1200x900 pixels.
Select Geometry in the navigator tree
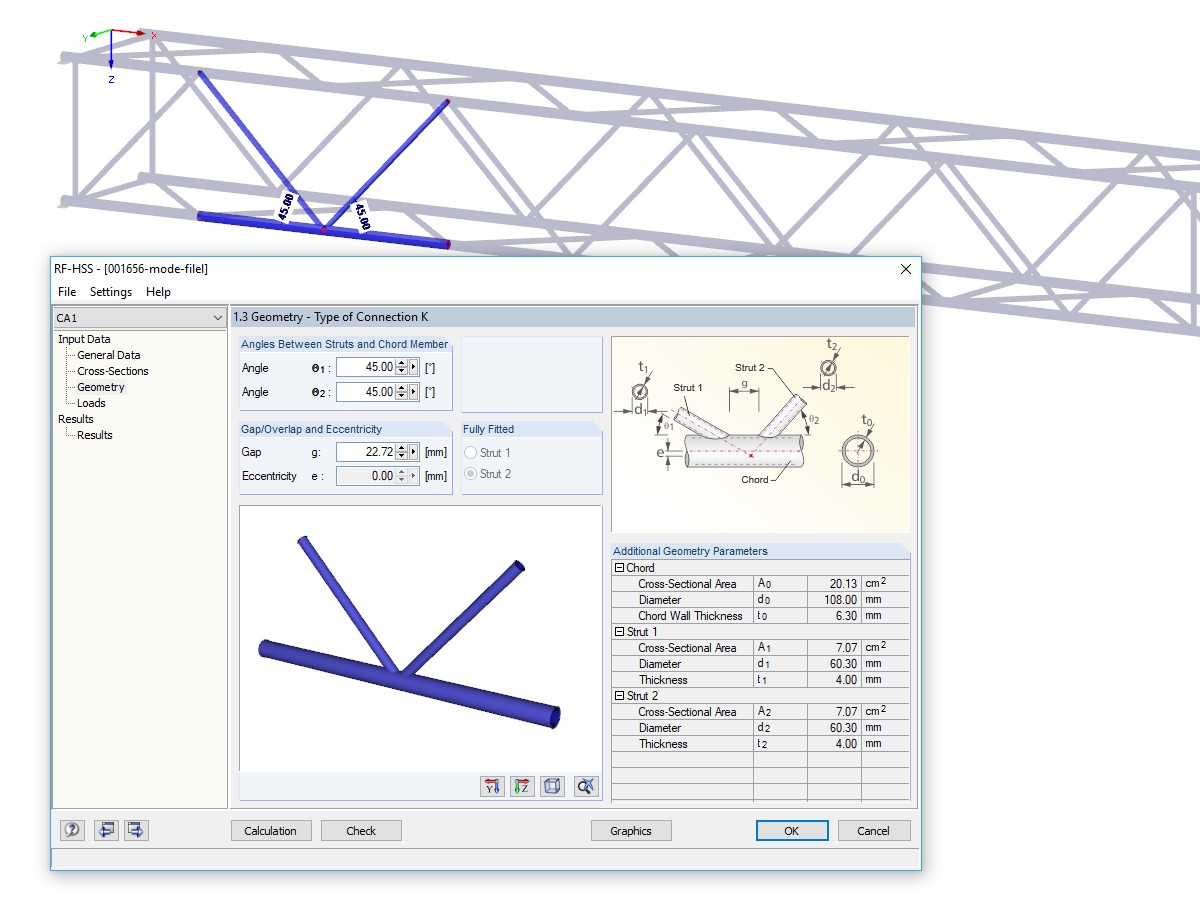click(101, 387)
